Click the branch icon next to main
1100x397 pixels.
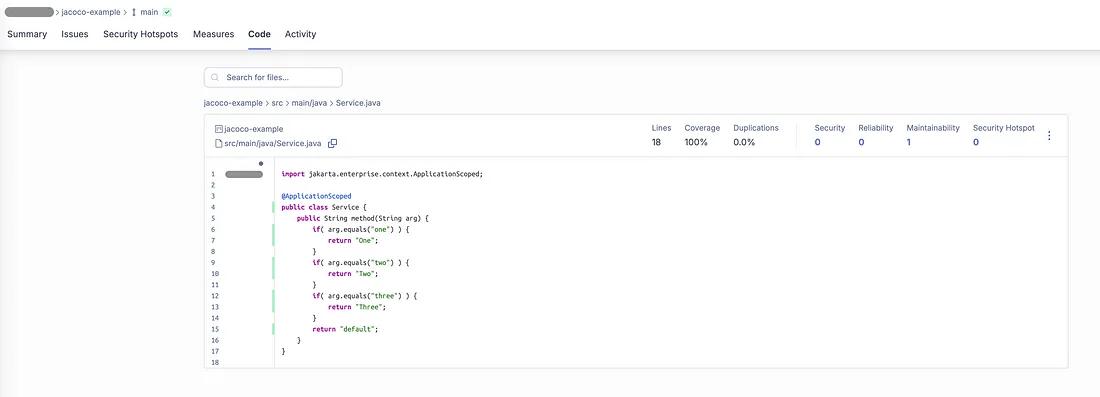tap(134, 12)
